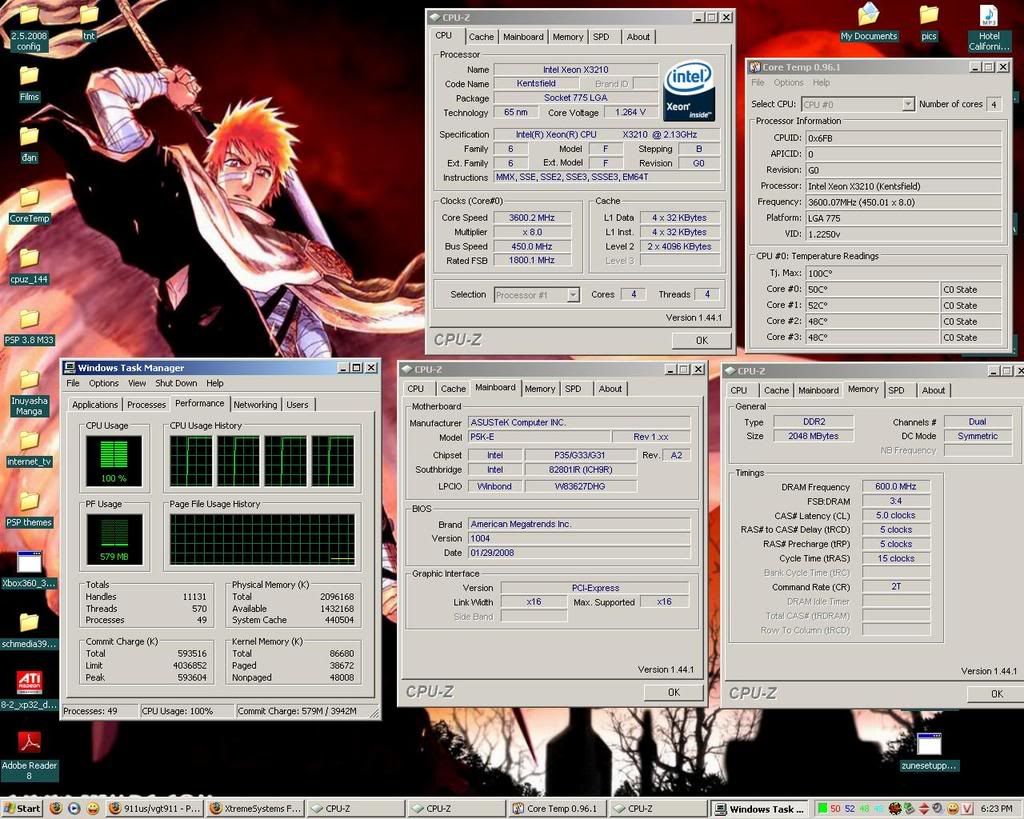The width and height of the screenshot is (1024, 819).
Task: Click the '911us/vgt911' taskbar button
Action: point(155,809)
